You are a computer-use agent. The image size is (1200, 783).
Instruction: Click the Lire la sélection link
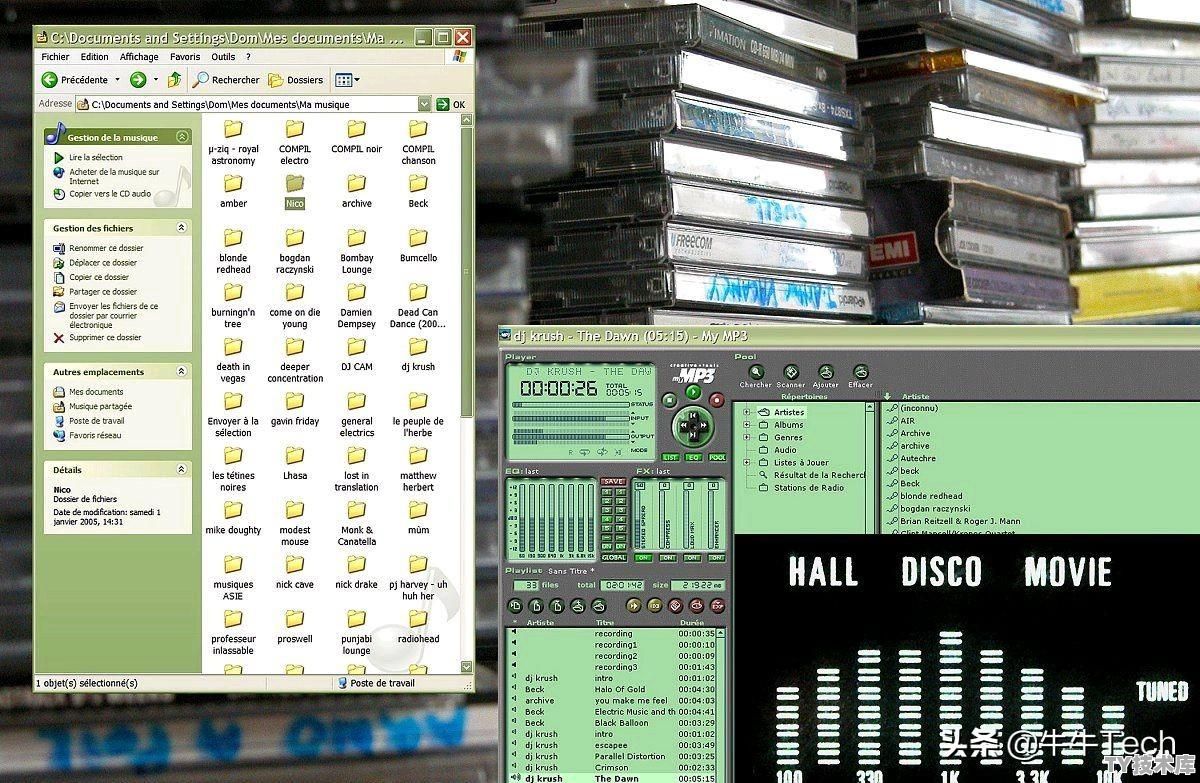click(88, 157)
